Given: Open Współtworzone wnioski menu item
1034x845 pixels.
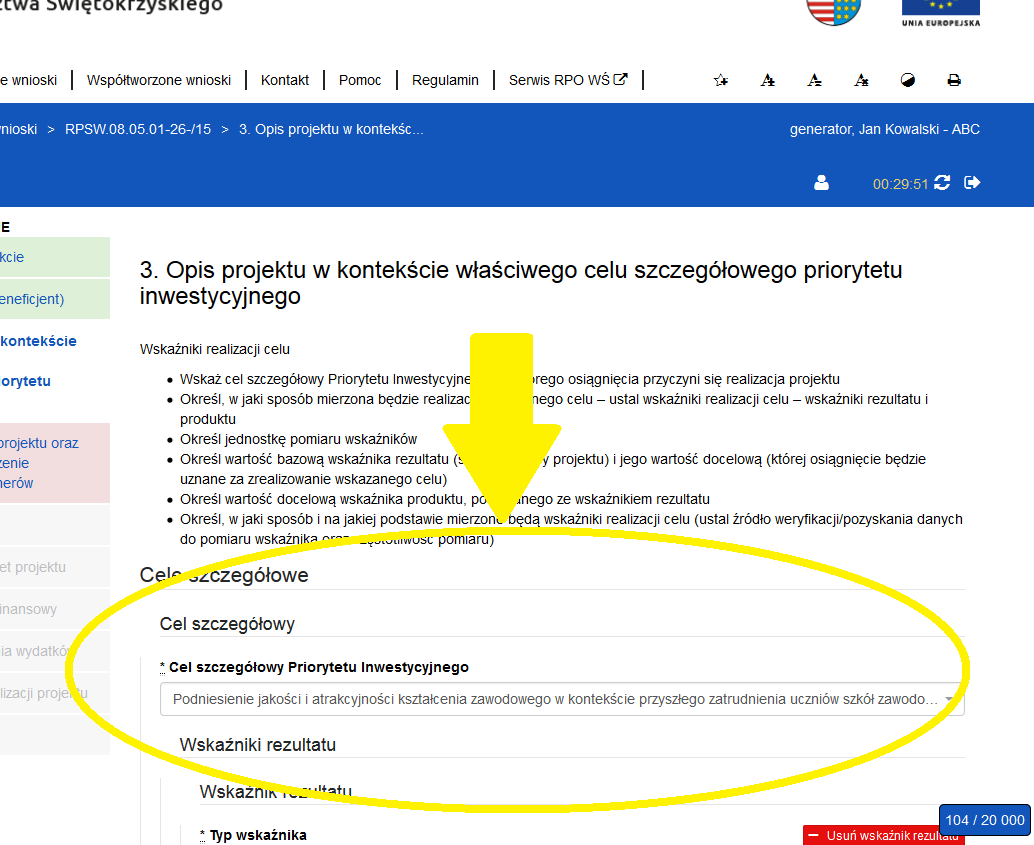Looking at the screenshot, I should pos(159,80).
